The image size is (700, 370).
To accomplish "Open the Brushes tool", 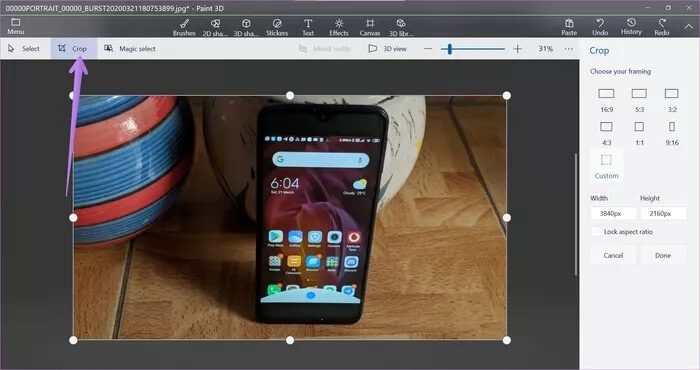I will tap(184, 27).
